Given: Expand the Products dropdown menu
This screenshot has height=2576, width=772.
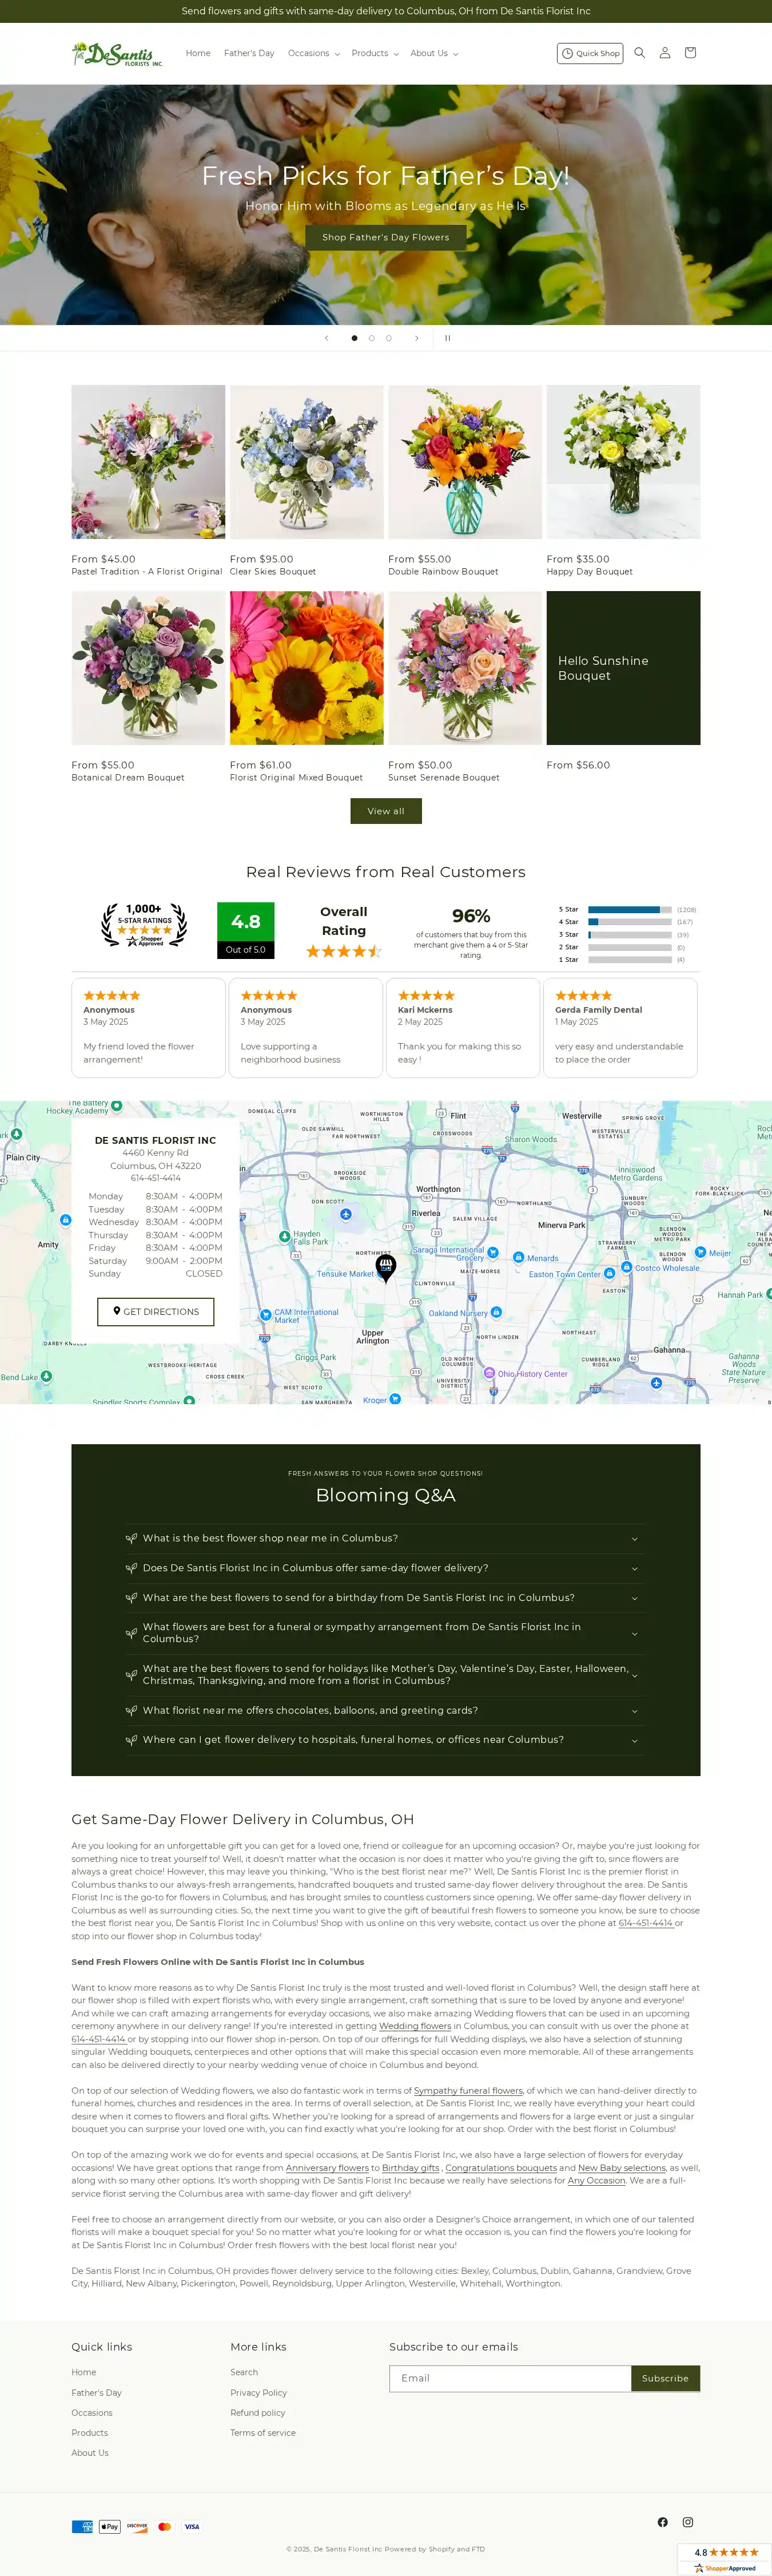Looking at the screenshot, I should click(x=374, y=54).
